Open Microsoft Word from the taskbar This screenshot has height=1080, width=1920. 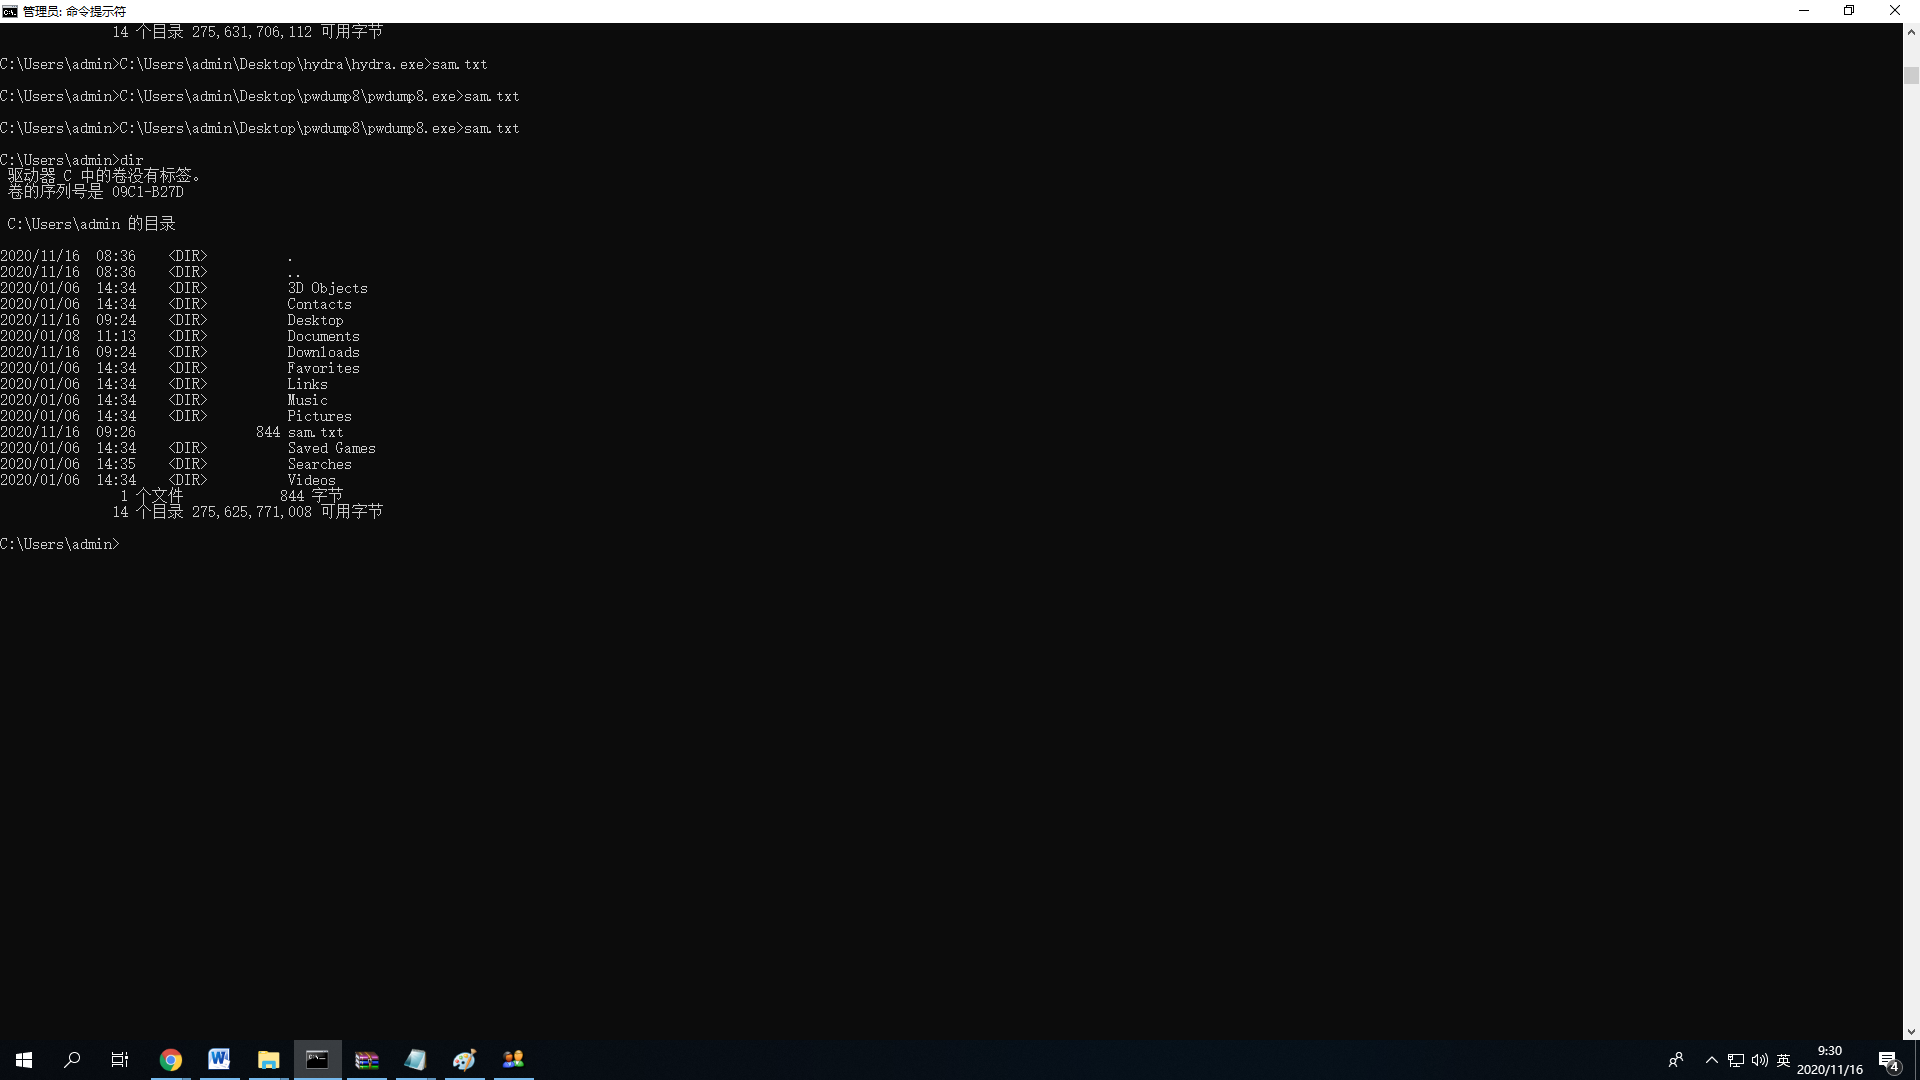219,1060
